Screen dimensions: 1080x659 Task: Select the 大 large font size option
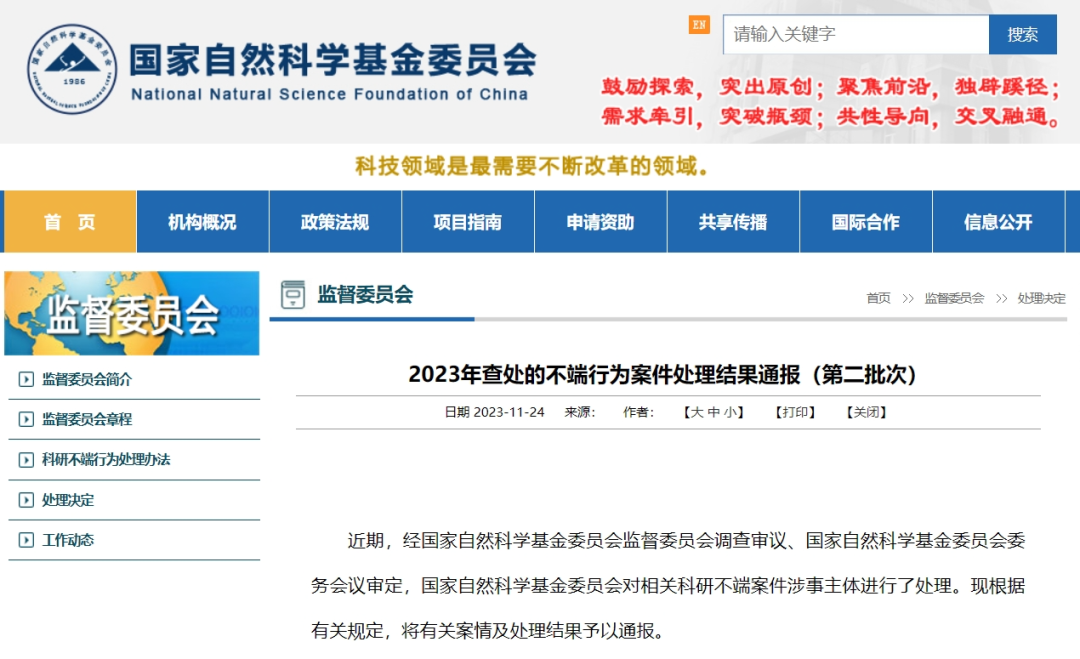coord(697,412)
